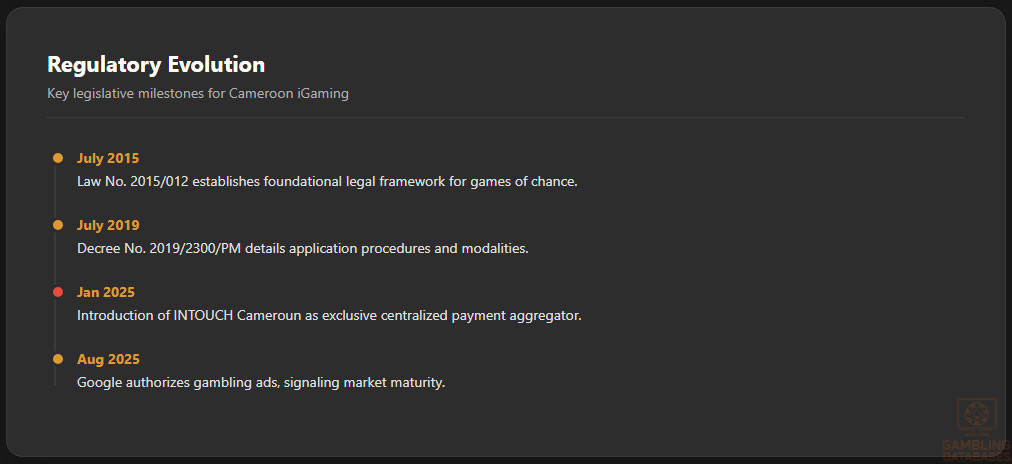This screenshot has width=1012, height=464.
Task: Click the Aug 2025 timeline dot
Action: coord(58,359)
